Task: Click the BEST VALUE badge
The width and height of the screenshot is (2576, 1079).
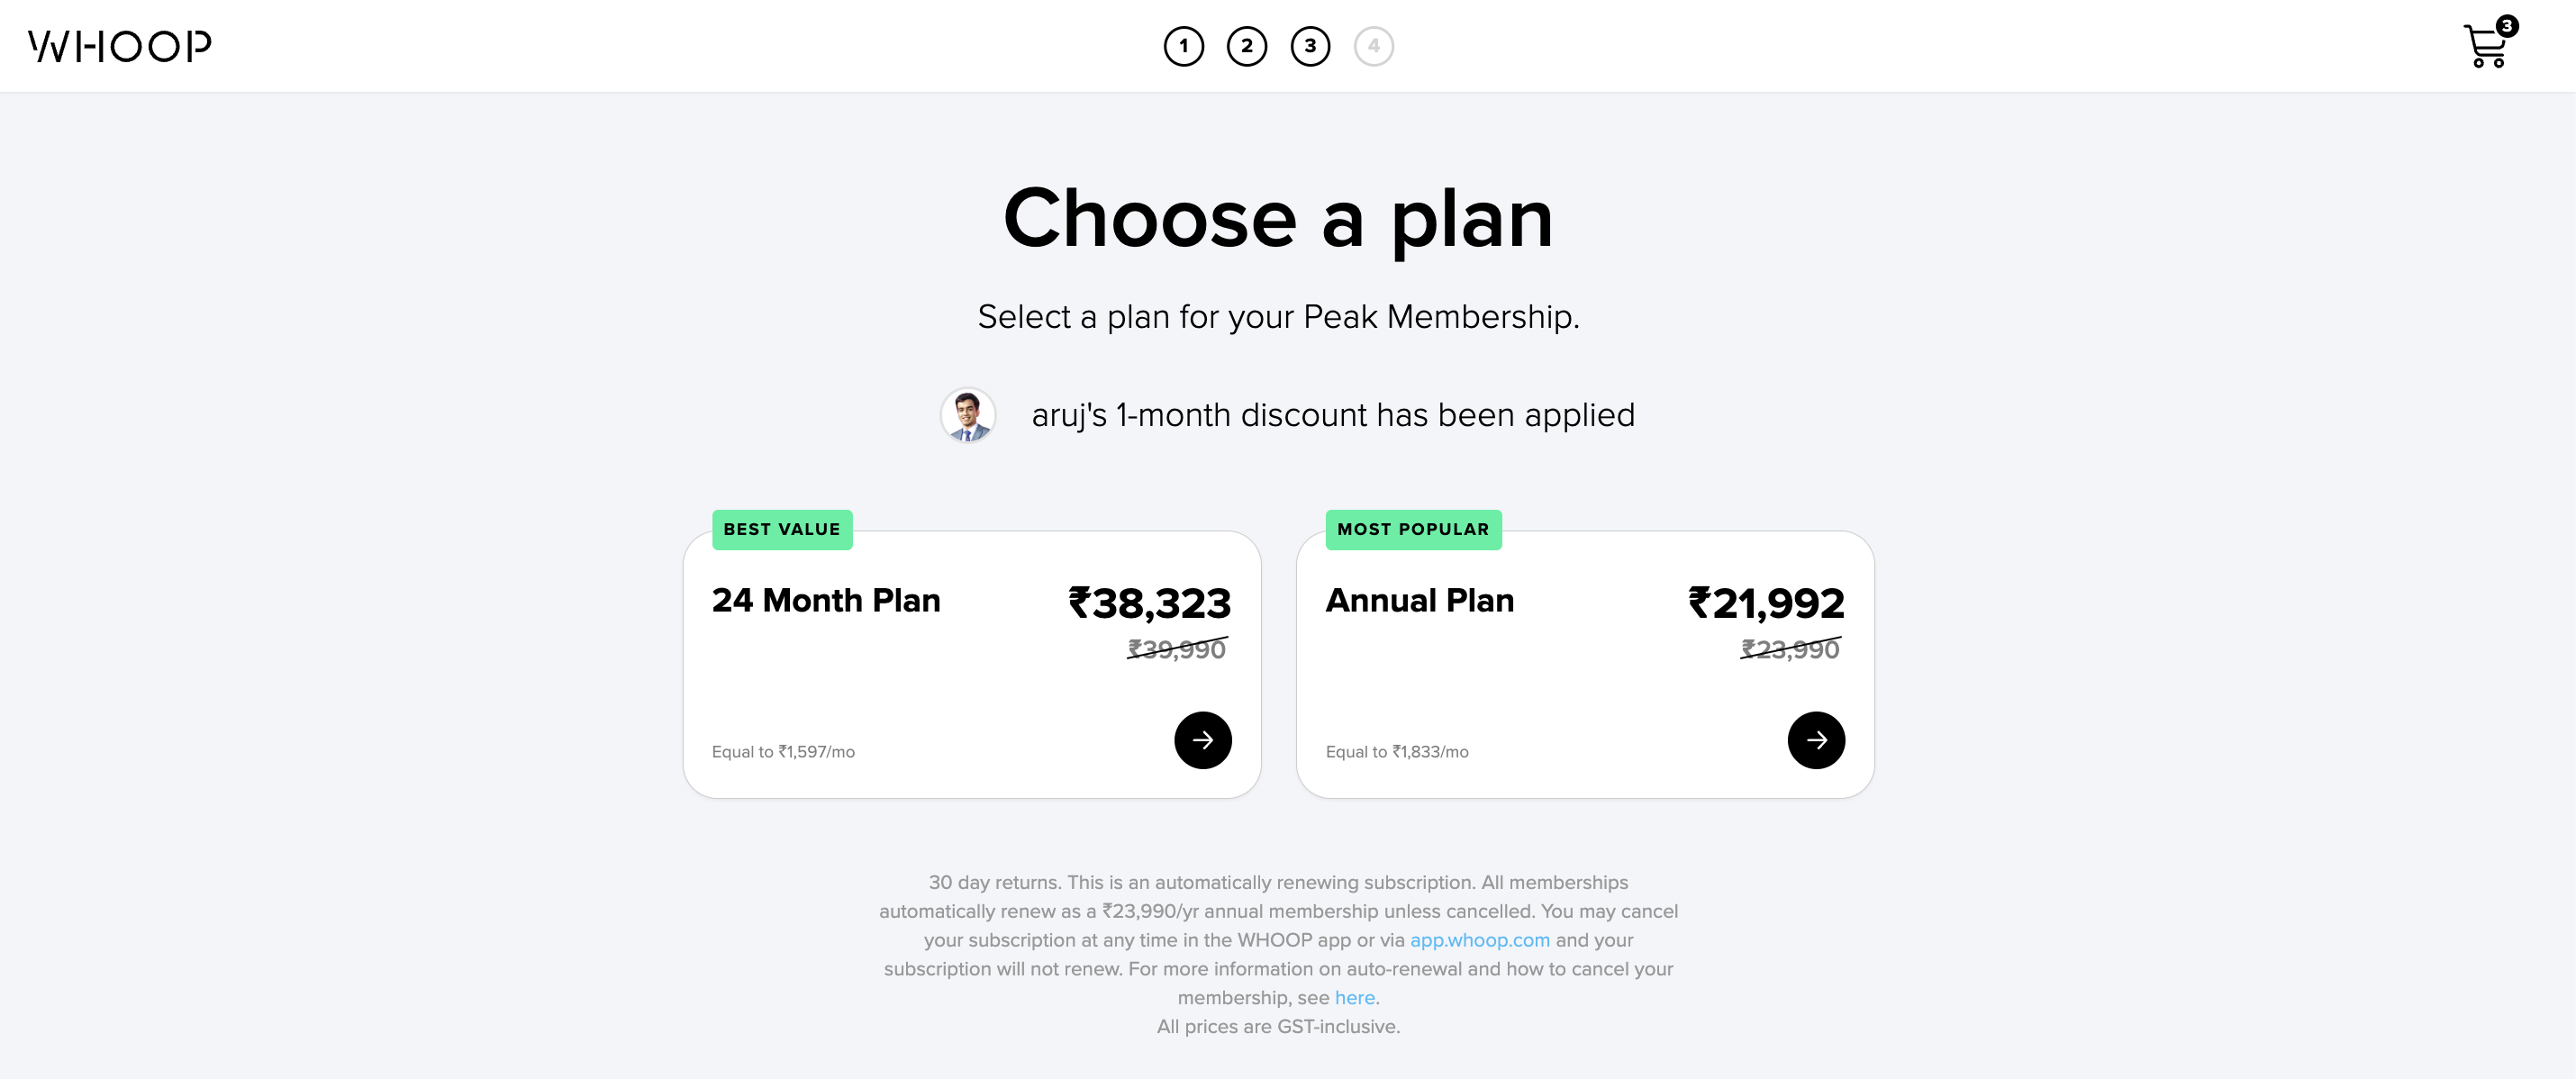Action: coord(782,529)
